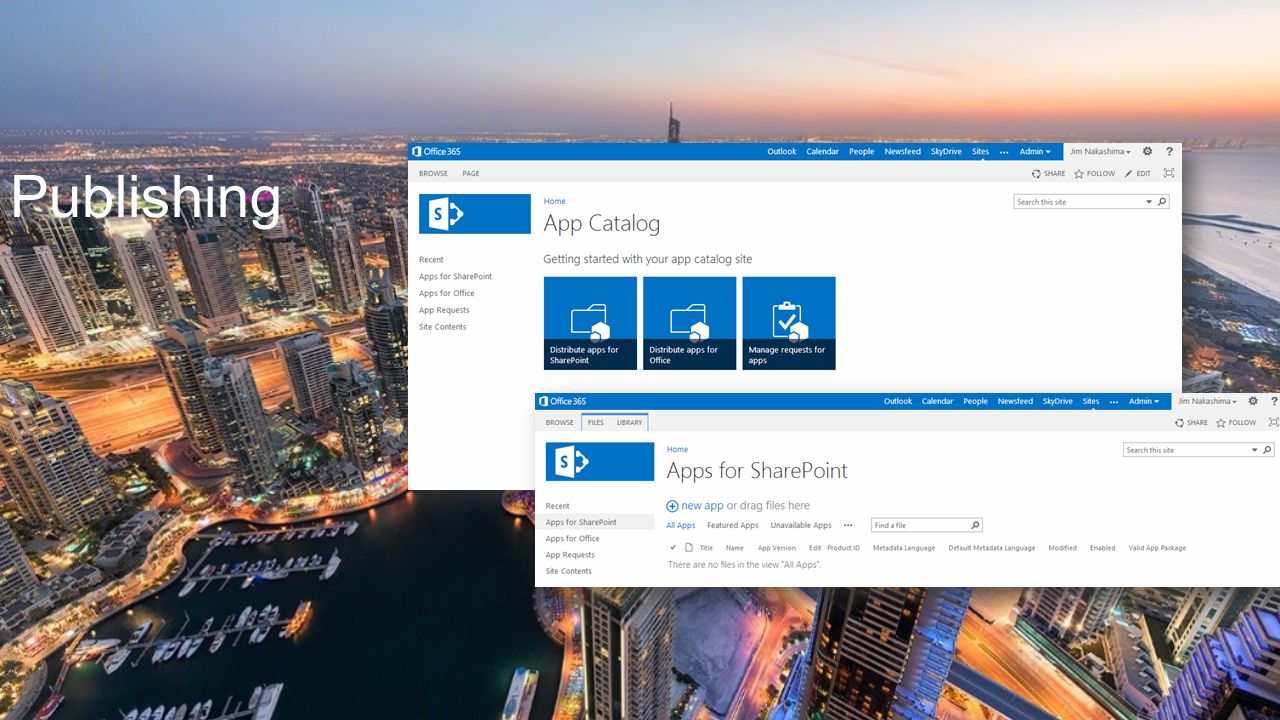Open App Requests in Apps for SharePoint sidebar
The image size is (1280, 720).
pos(570,555)
